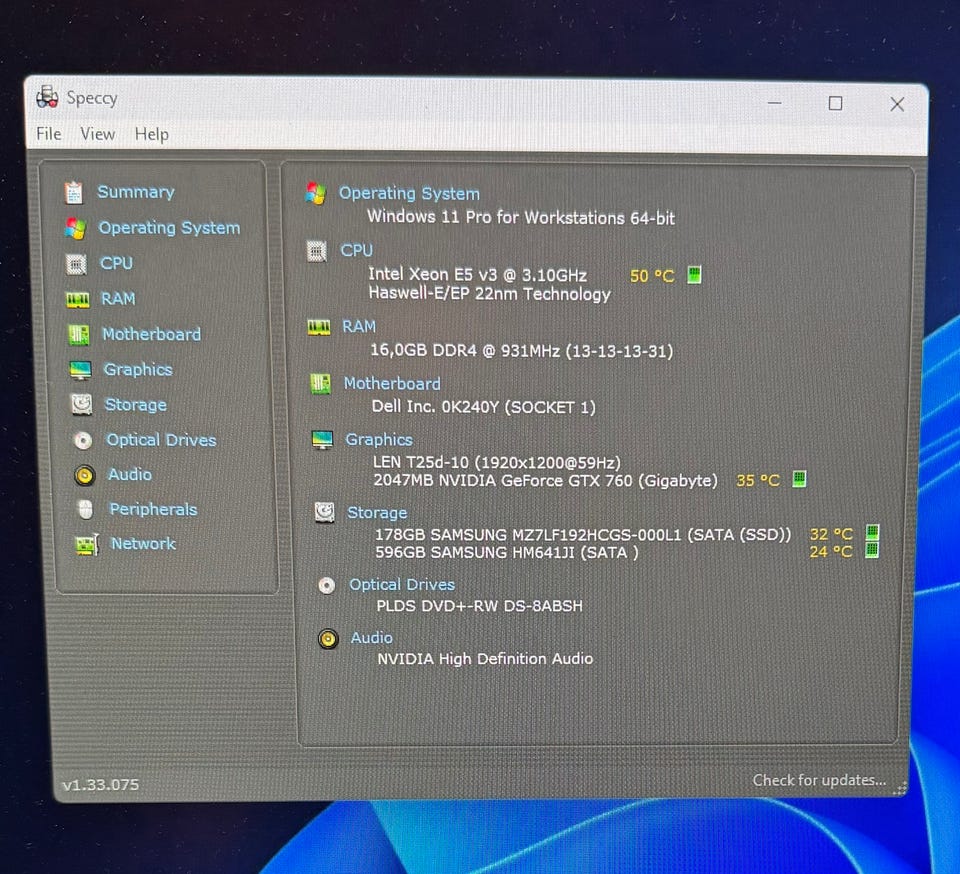This screenshot has height=874, width=960.
Task: Click the Motherboard heading in summary pane
Action: tap(391, 383)
